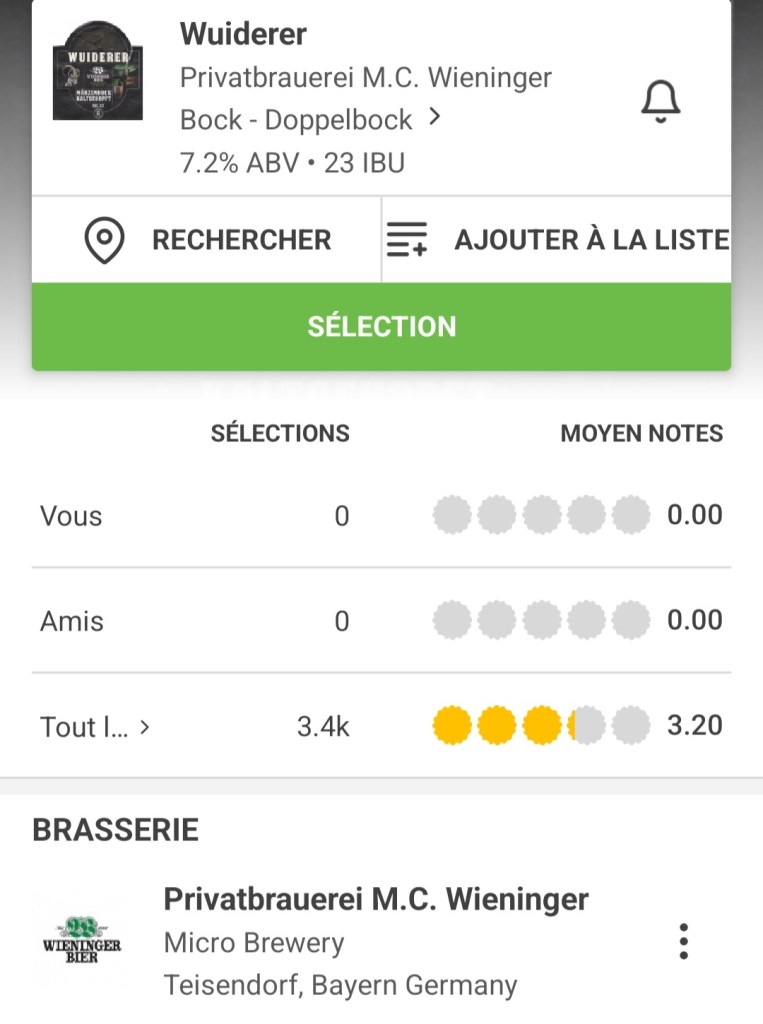Open the Bock - Doppelbock style link
Image resolution: width=763 pixels, height=1024 pixels.
(296, 120)
